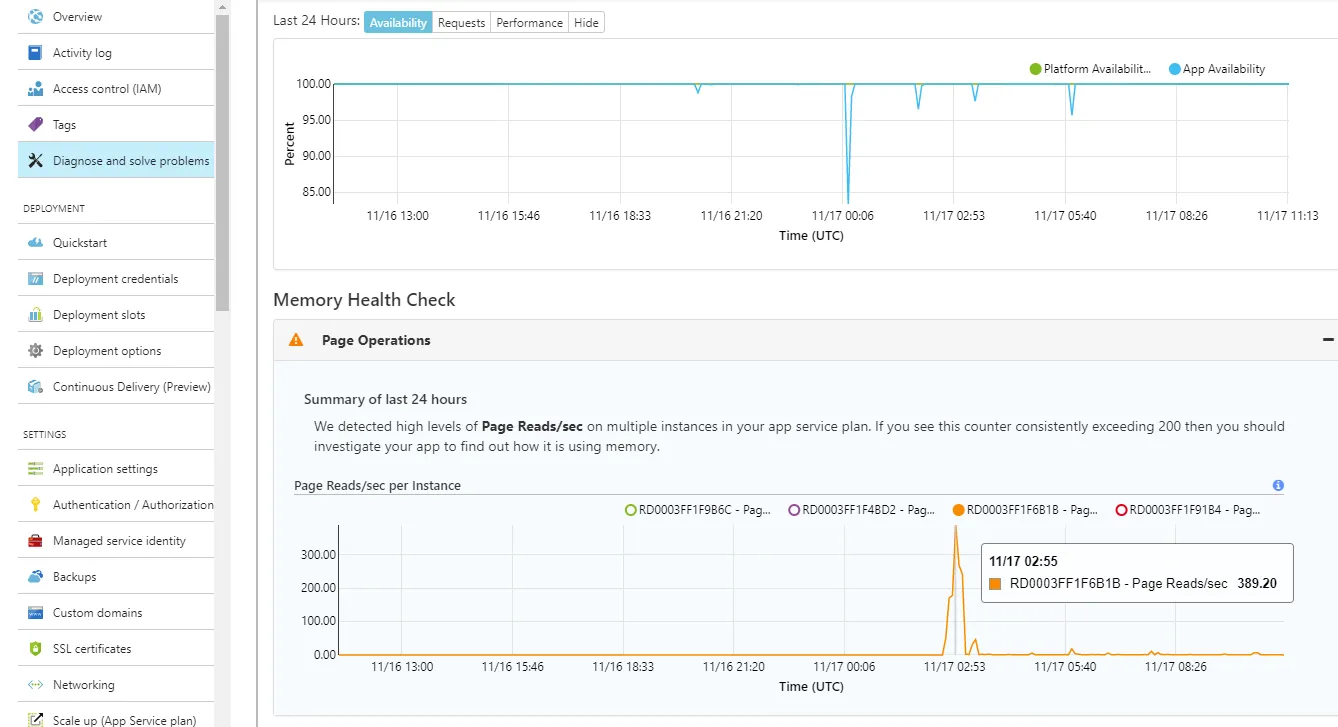This screenshot has width=1338, height=727.
Task: Click the Overview globe icon
Action: (36, 17)
